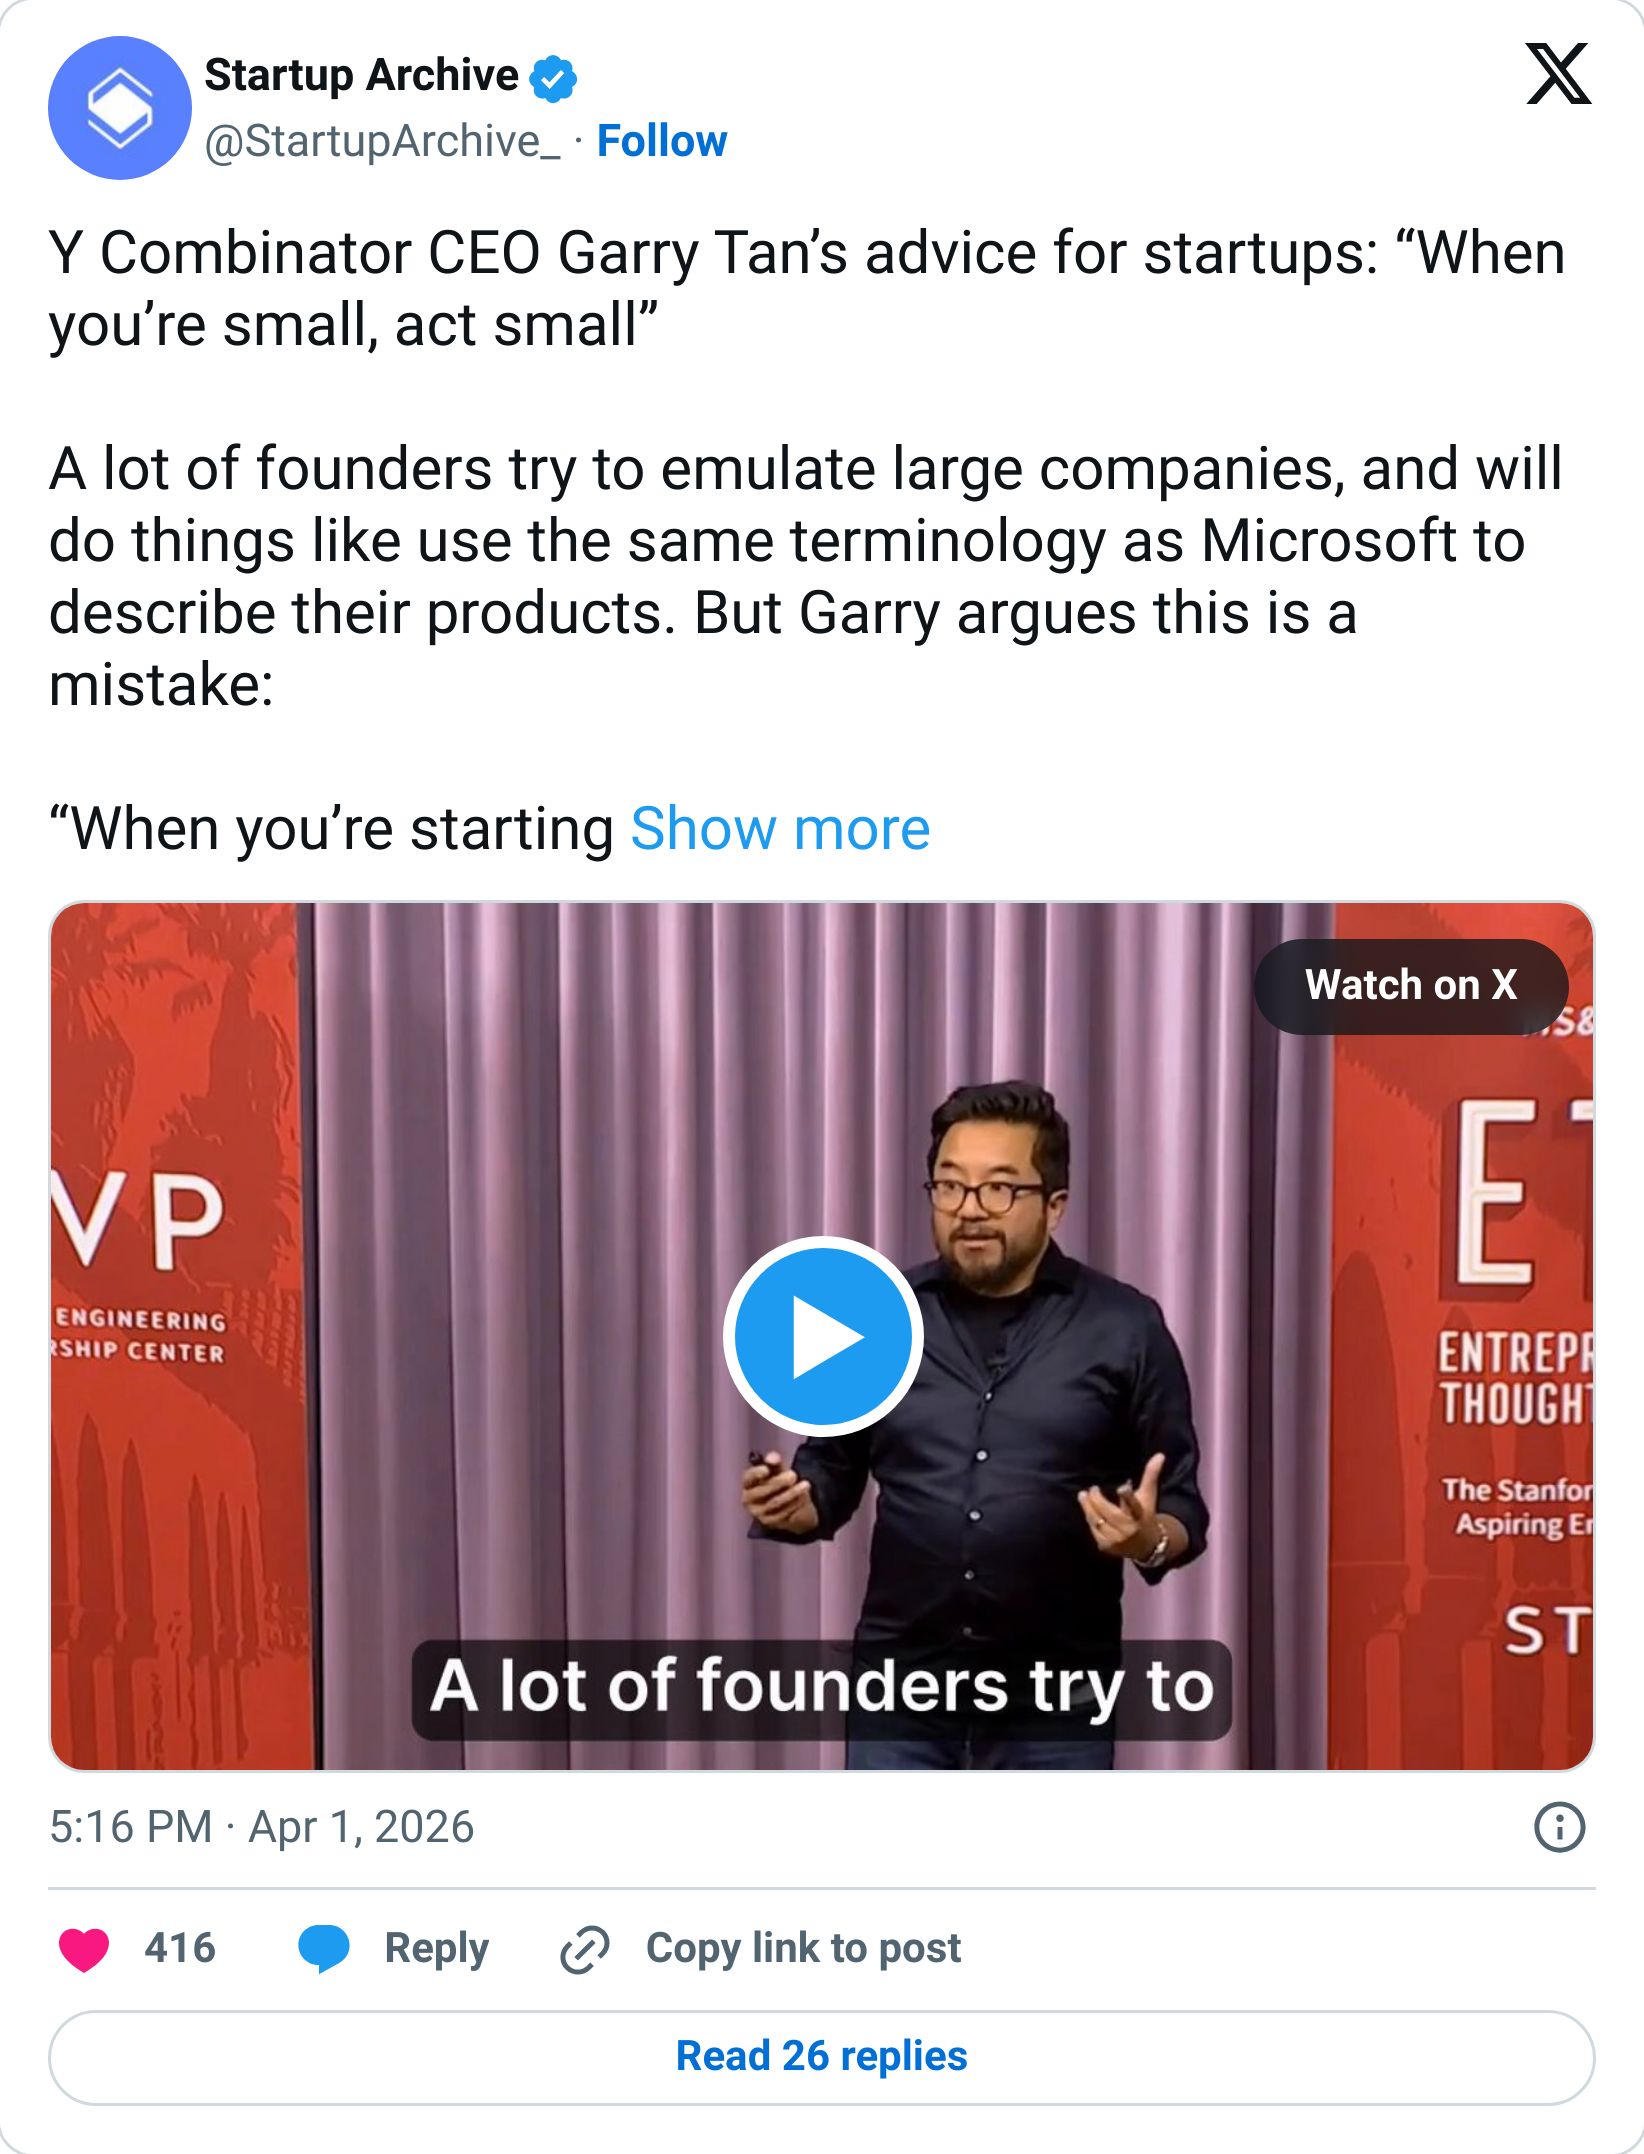
Task: Follow the Startup Archive account
Action: click(x=661, y=140)
